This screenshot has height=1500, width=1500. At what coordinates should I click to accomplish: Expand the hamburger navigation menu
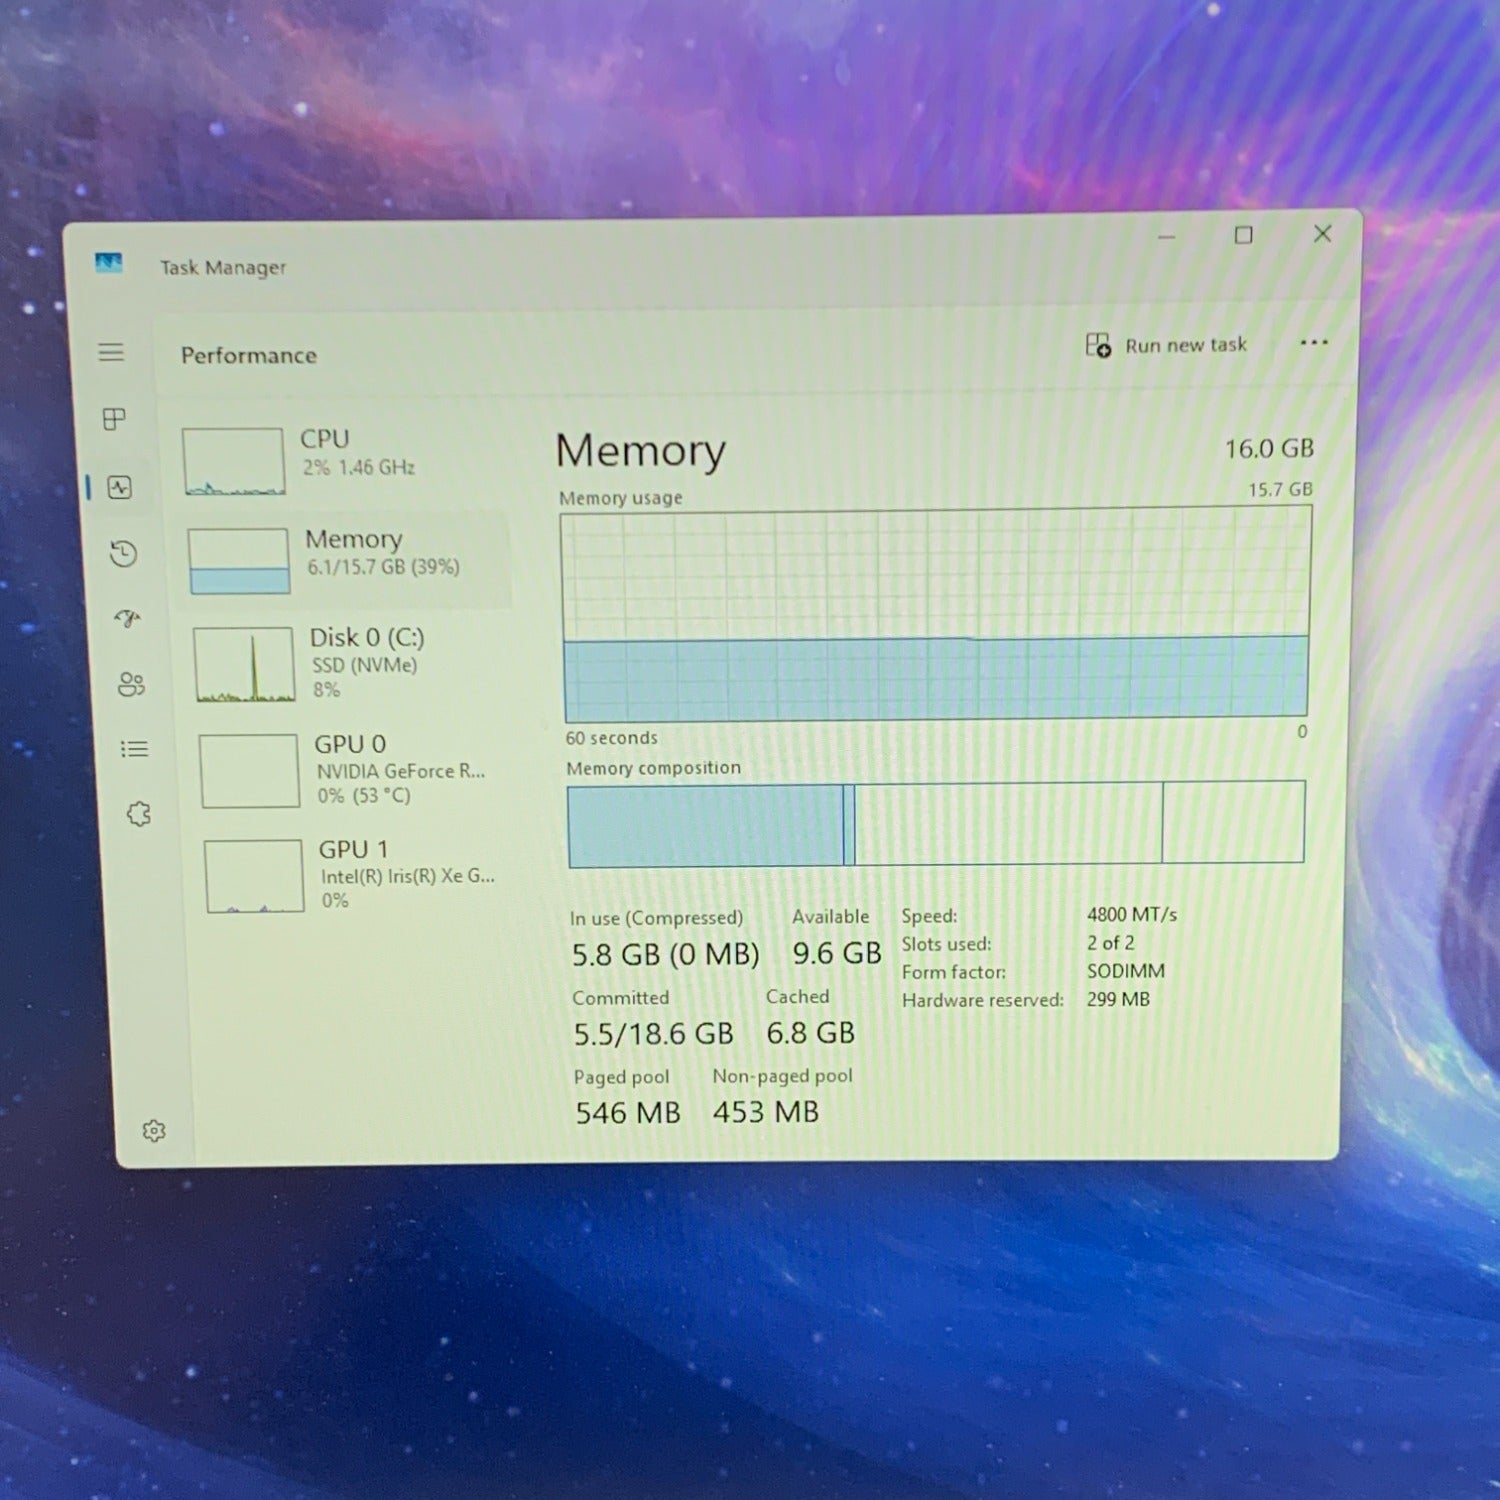(x=111, y=352)
